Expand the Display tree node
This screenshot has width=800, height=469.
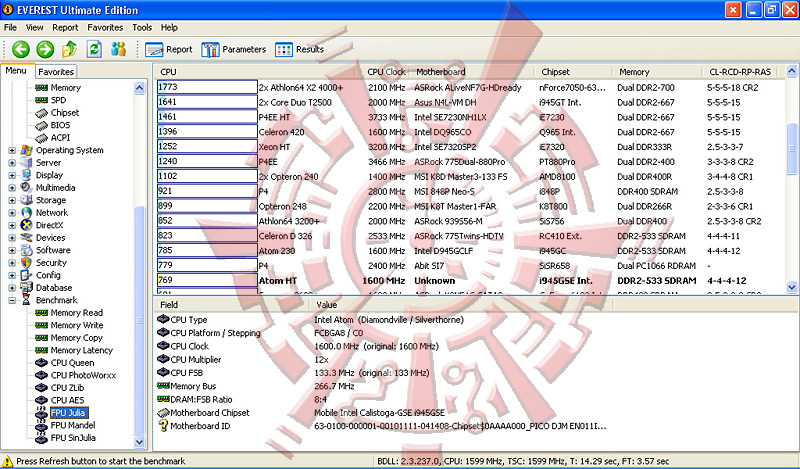point(12,176)
